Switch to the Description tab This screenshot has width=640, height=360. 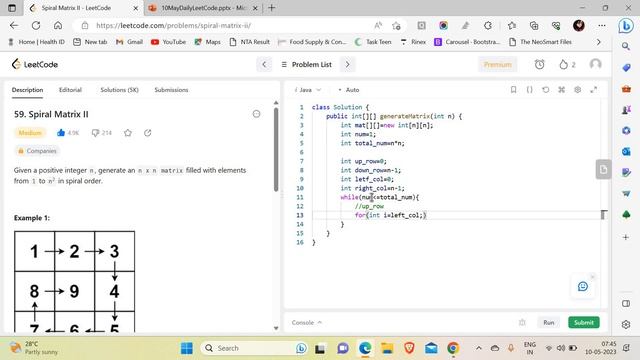tap(27, 90)
